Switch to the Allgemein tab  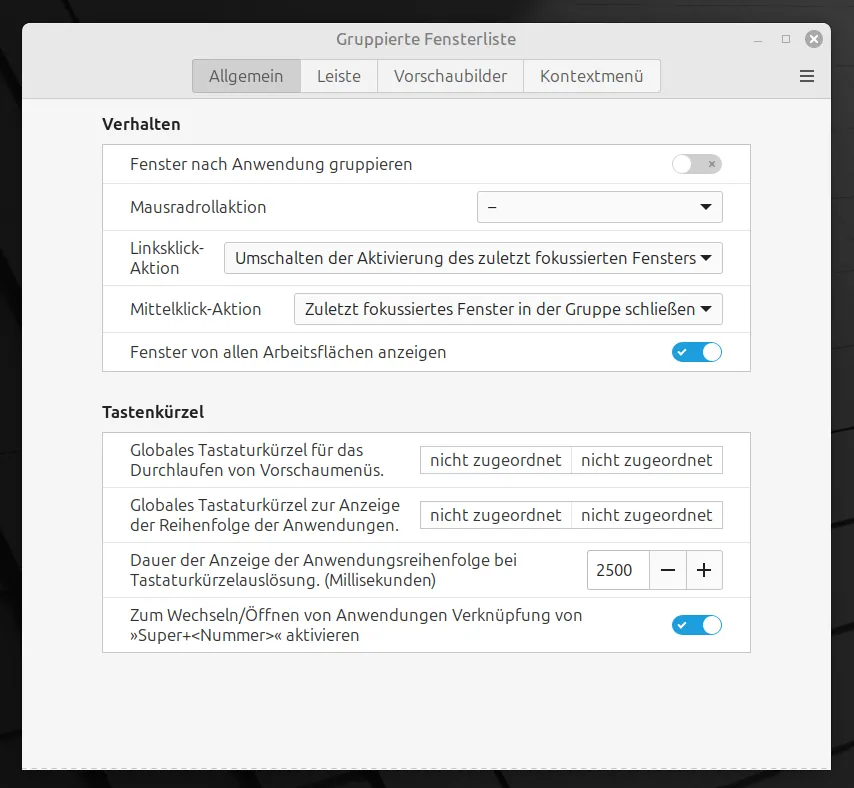(246, 76)
